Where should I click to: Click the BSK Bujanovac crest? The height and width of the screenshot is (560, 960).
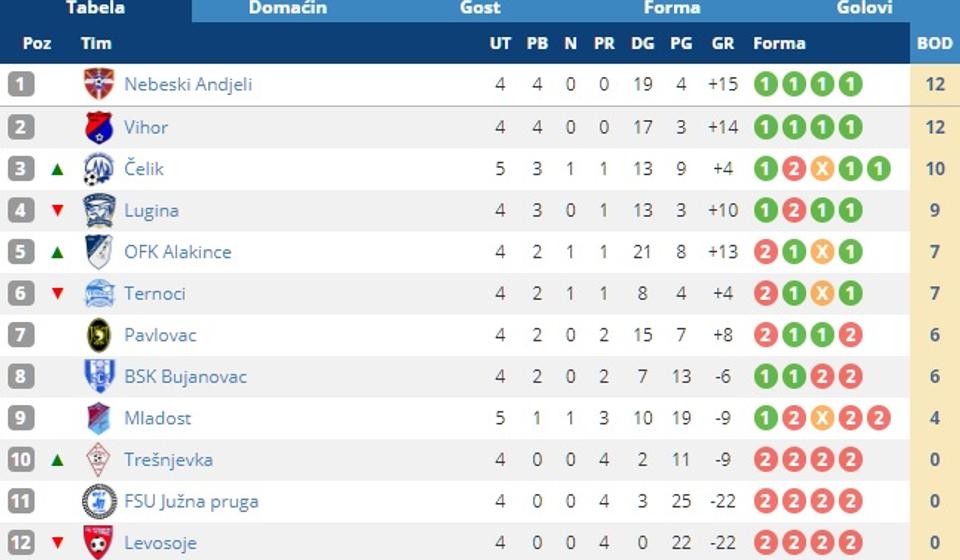(x=99, y=377)
